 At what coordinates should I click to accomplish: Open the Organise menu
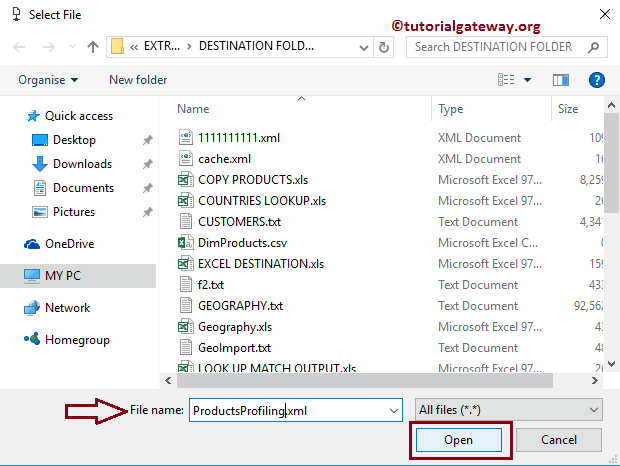[48, 80]
